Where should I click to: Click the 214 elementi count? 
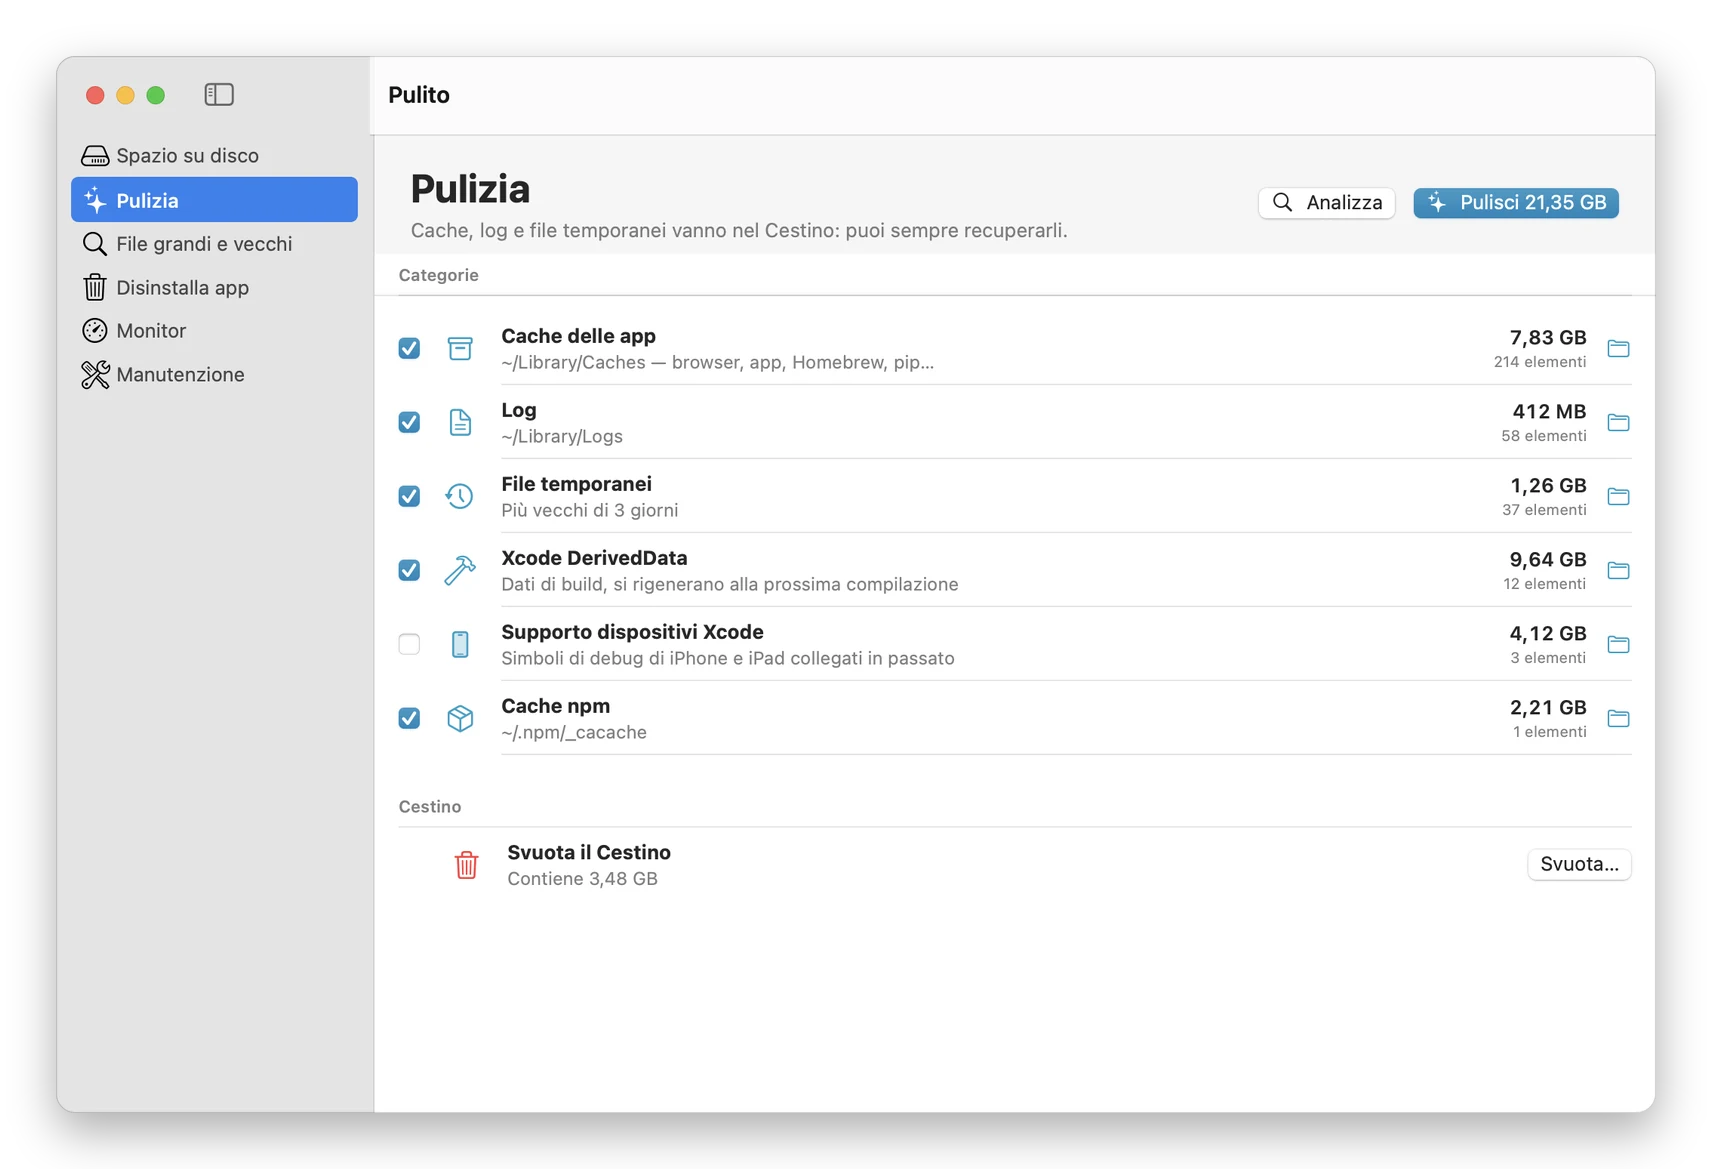[1539, 362]
